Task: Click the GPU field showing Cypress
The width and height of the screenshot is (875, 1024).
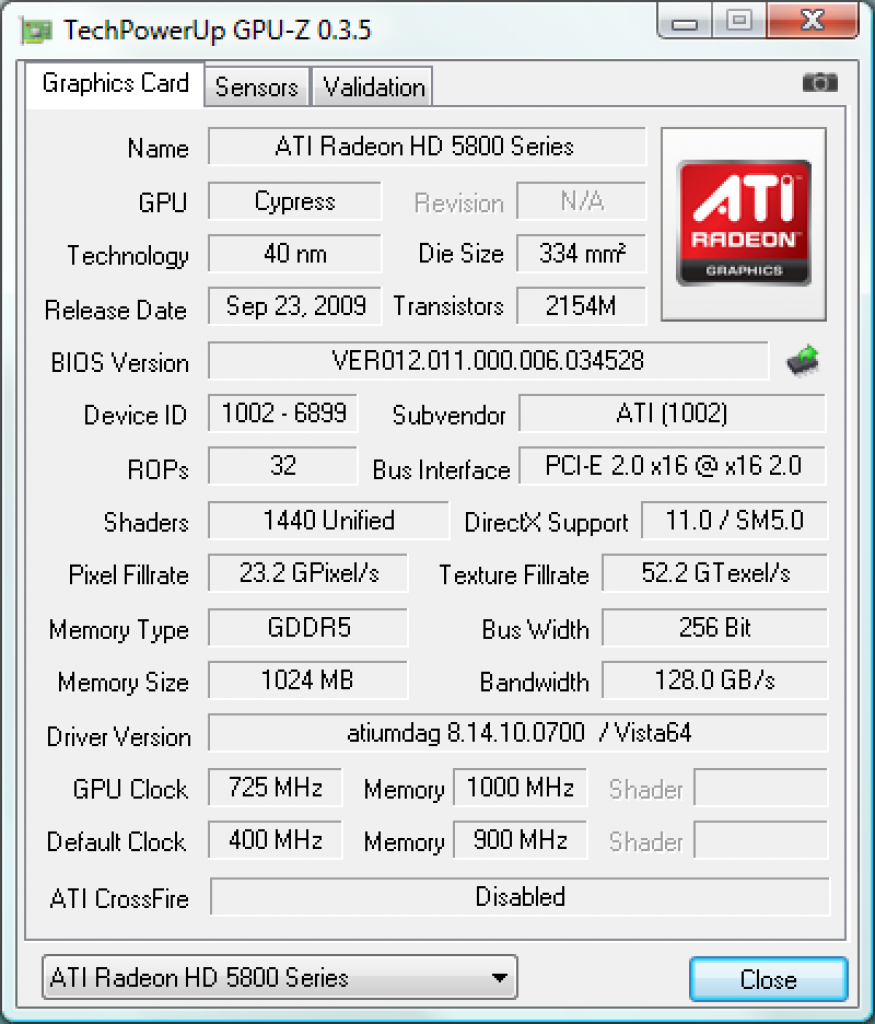Action: click(x=295, y=201)
